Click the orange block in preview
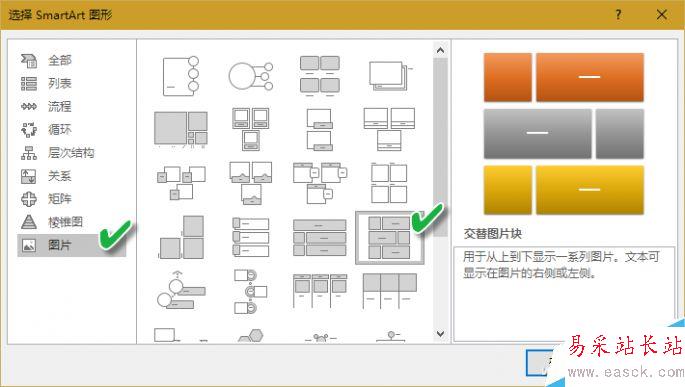The image size is (685, 387). tap(590, 77)
